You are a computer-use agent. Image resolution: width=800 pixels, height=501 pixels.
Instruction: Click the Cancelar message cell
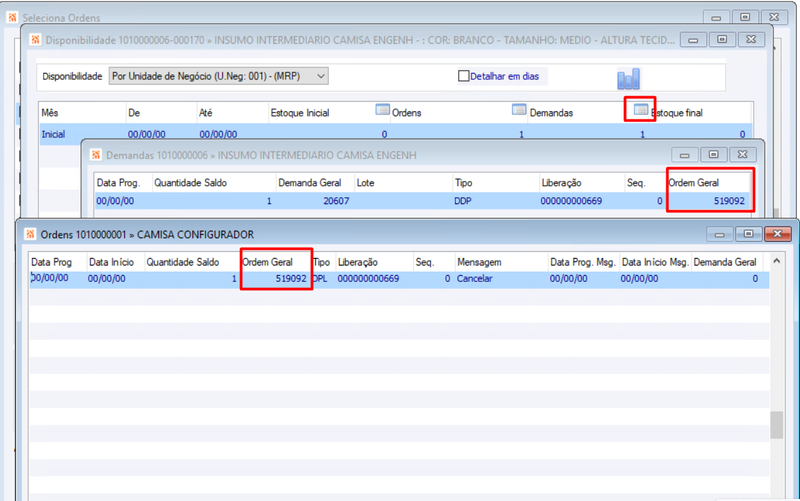[x=474, y=279]
